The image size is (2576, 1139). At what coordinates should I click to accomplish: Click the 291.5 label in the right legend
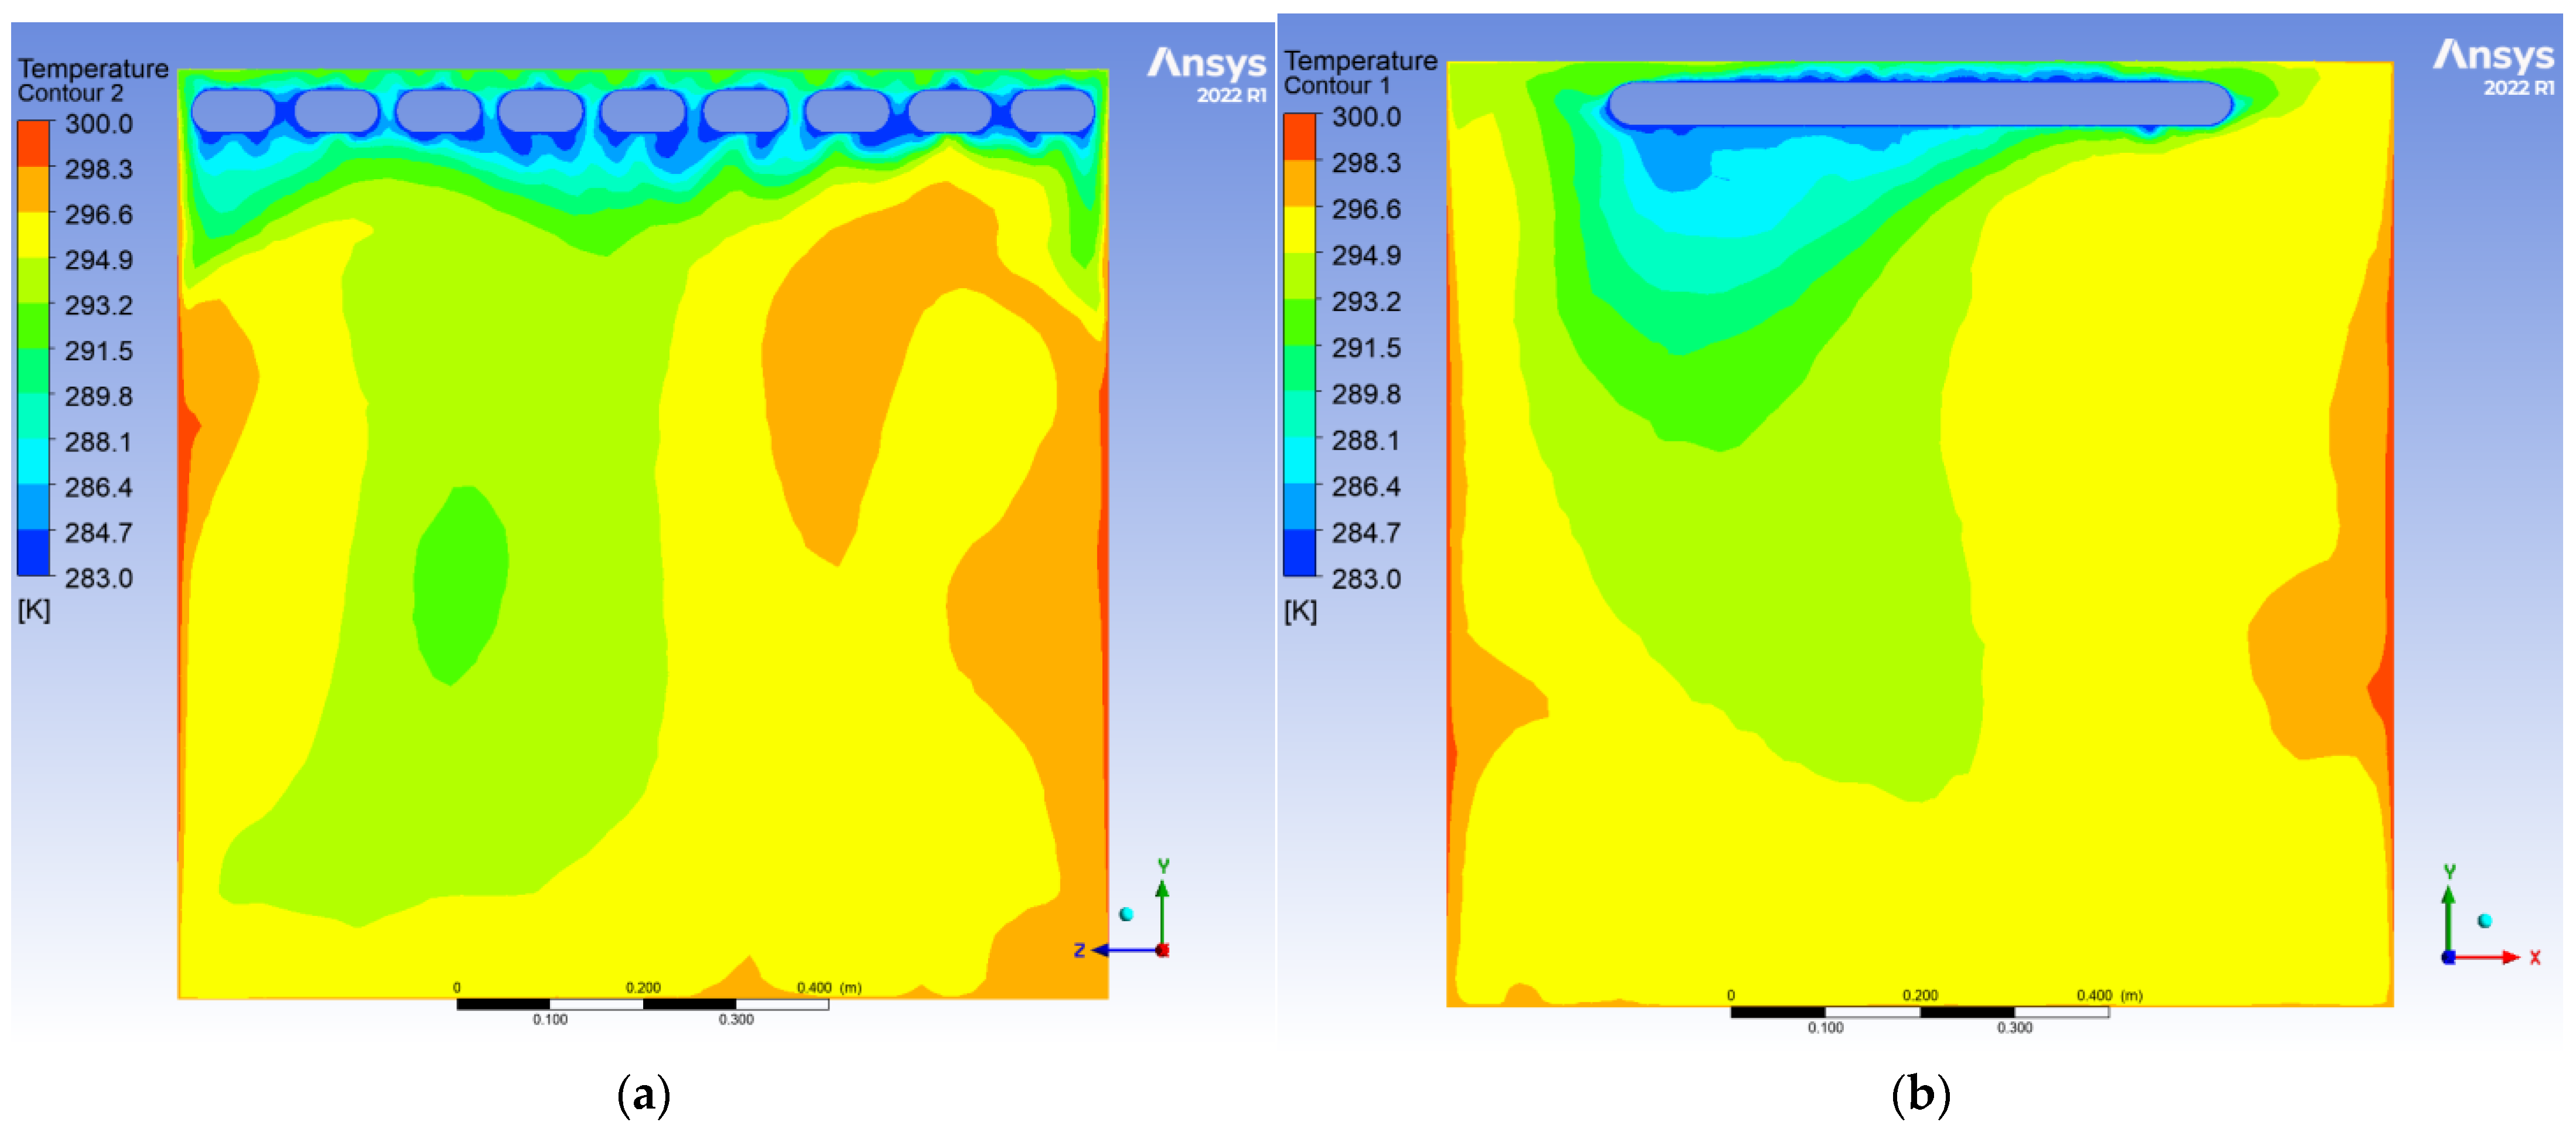click(x=1365, y=348)
